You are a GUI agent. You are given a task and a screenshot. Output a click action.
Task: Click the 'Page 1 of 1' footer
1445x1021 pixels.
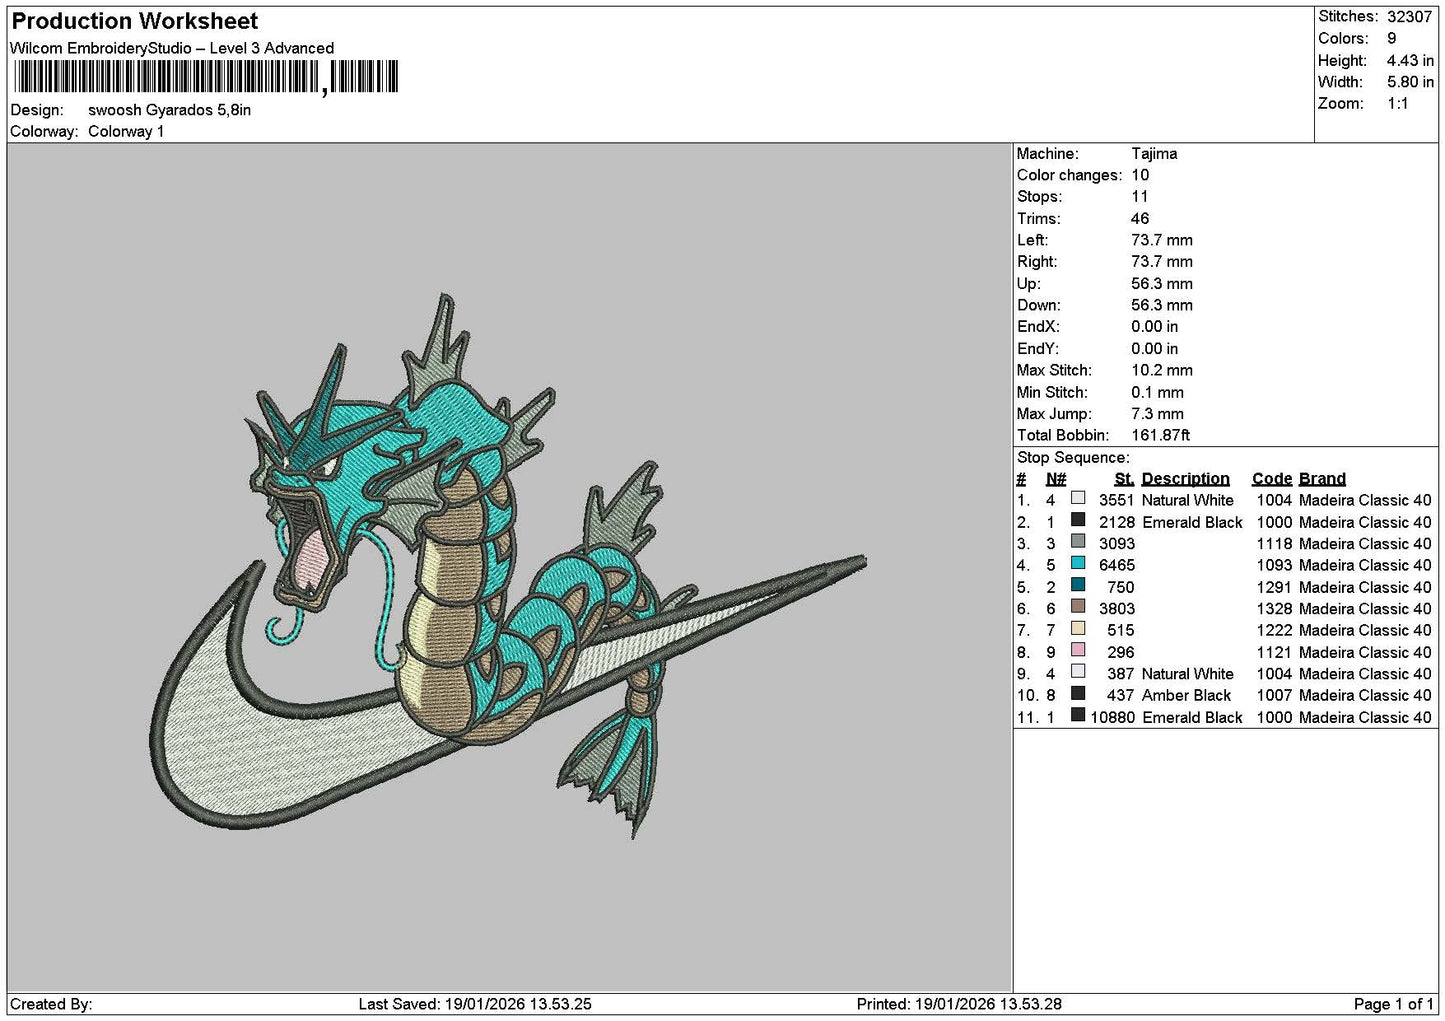1394,1004
